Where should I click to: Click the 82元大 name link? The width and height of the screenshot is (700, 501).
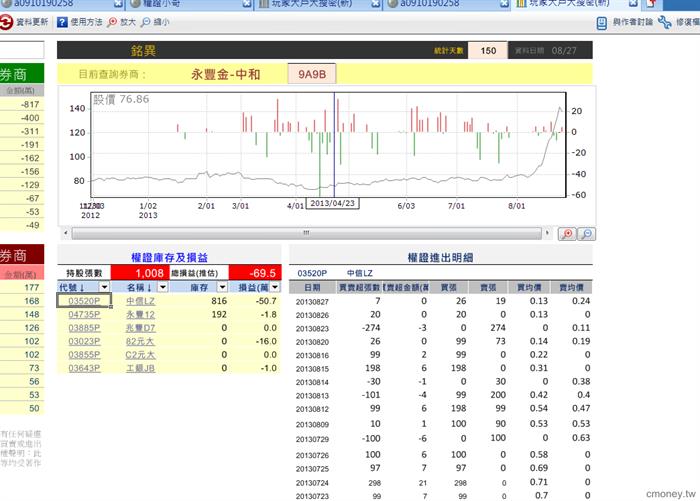pyautogui.click(x=140, y=341)
